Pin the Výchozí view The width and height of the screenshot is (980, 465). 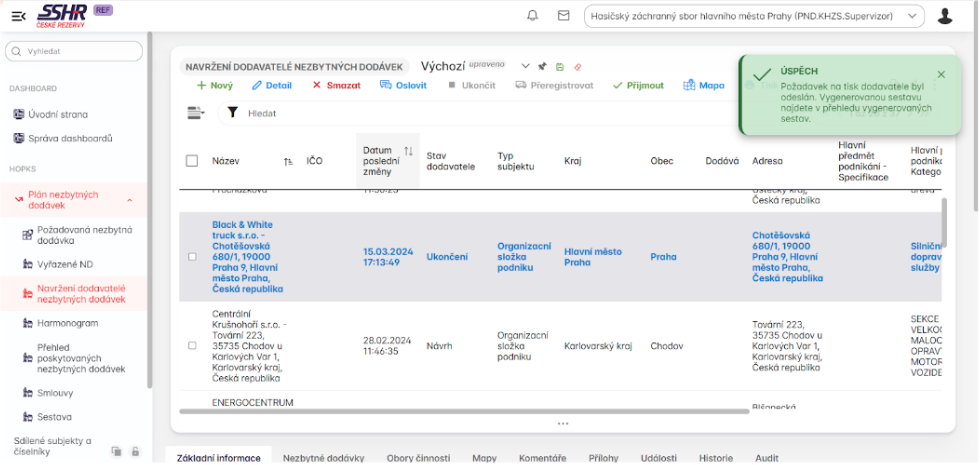click(x=542, y=67)
